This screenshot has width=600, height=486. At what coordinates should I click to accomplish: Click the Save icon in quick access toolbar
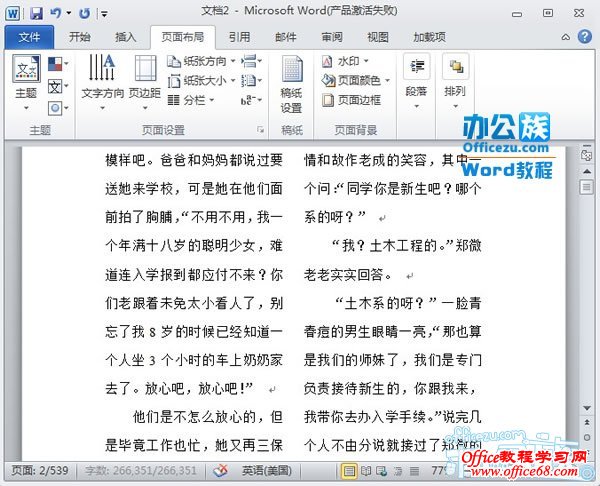point(36,14)
